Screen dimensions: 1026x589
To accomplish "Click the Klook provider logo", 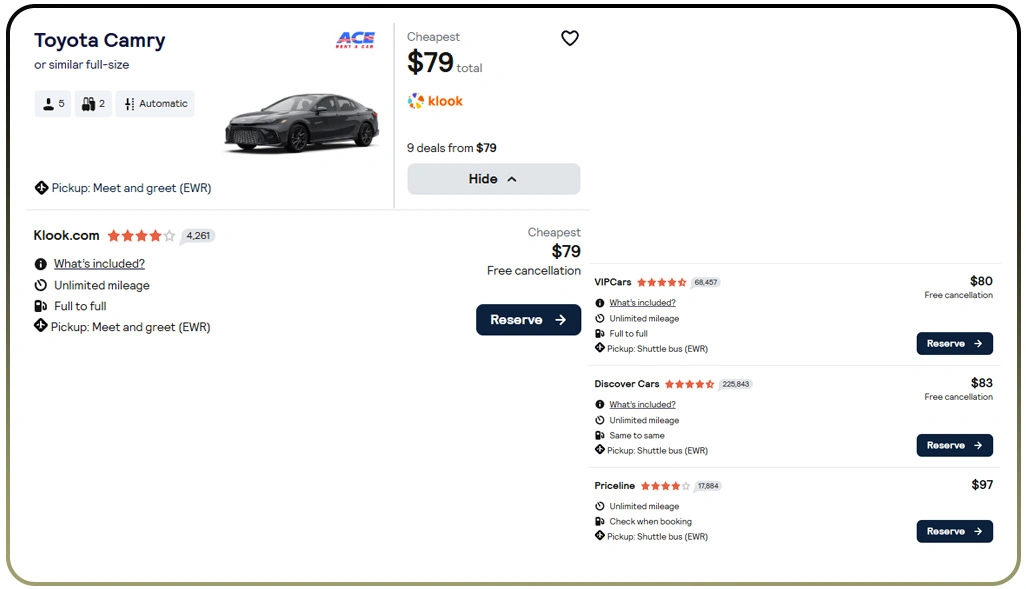I will [434, 100].
